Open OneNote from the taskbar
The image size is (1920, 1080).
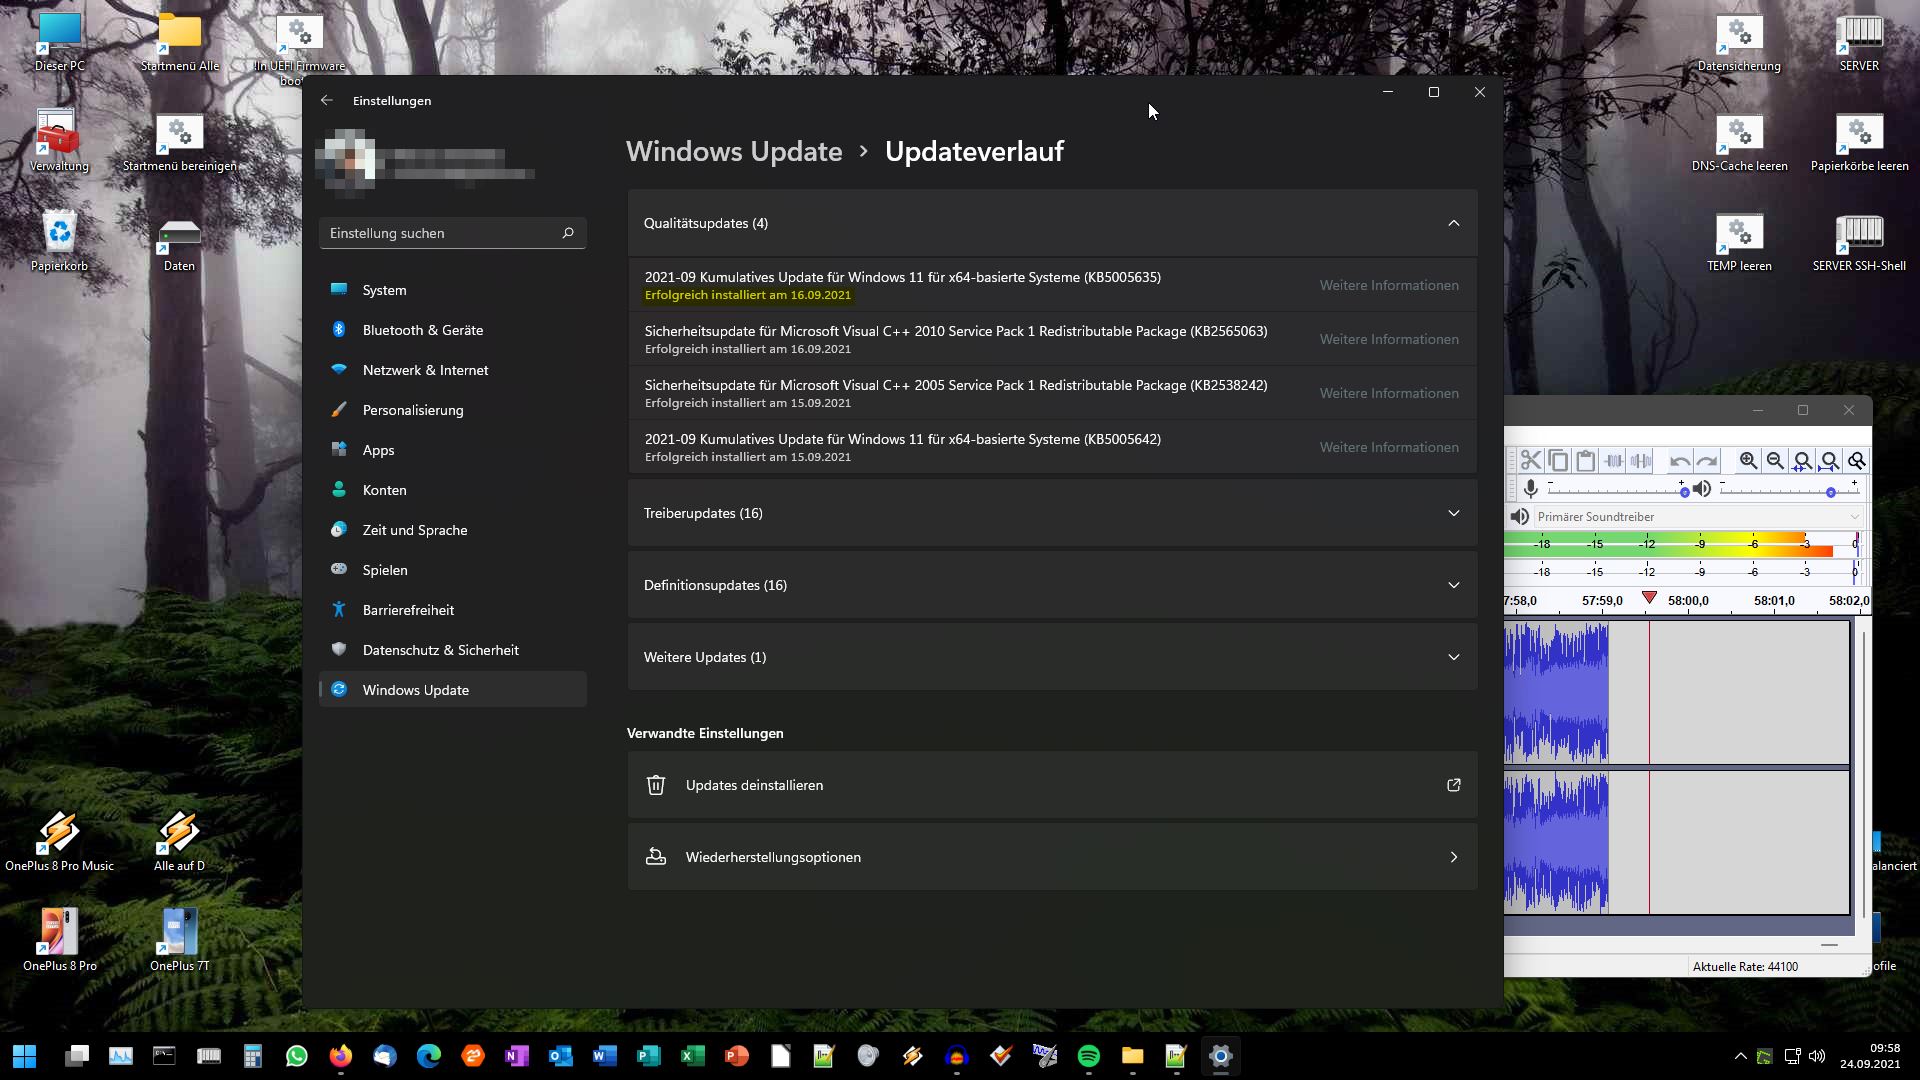[517, 1056]
